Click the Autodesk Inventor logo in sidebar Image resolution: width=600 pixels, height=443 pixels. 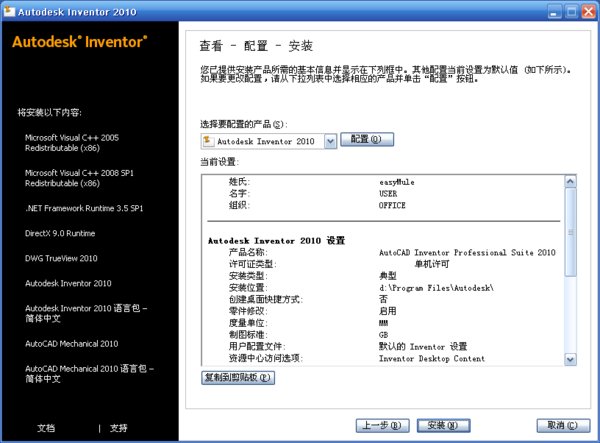(x=80, y=42)
